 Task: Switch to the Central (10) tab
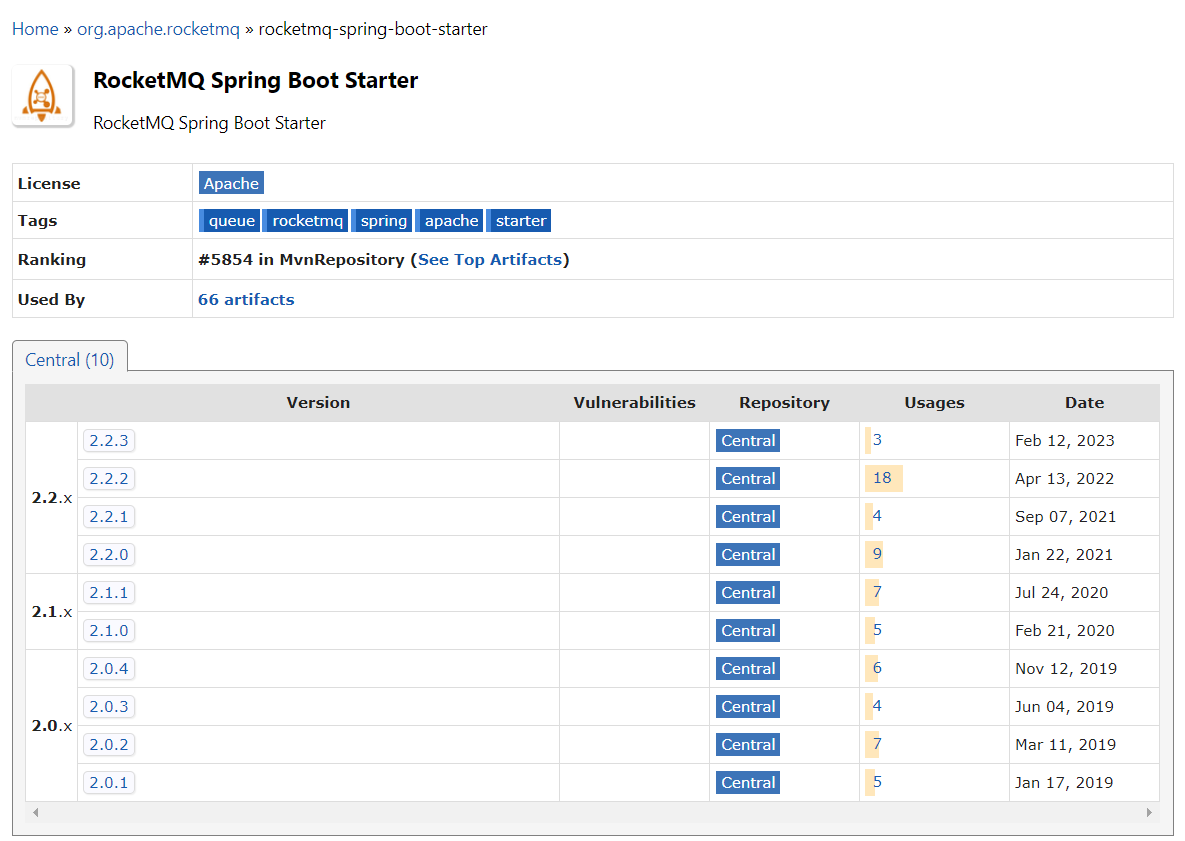click(70, 360)
